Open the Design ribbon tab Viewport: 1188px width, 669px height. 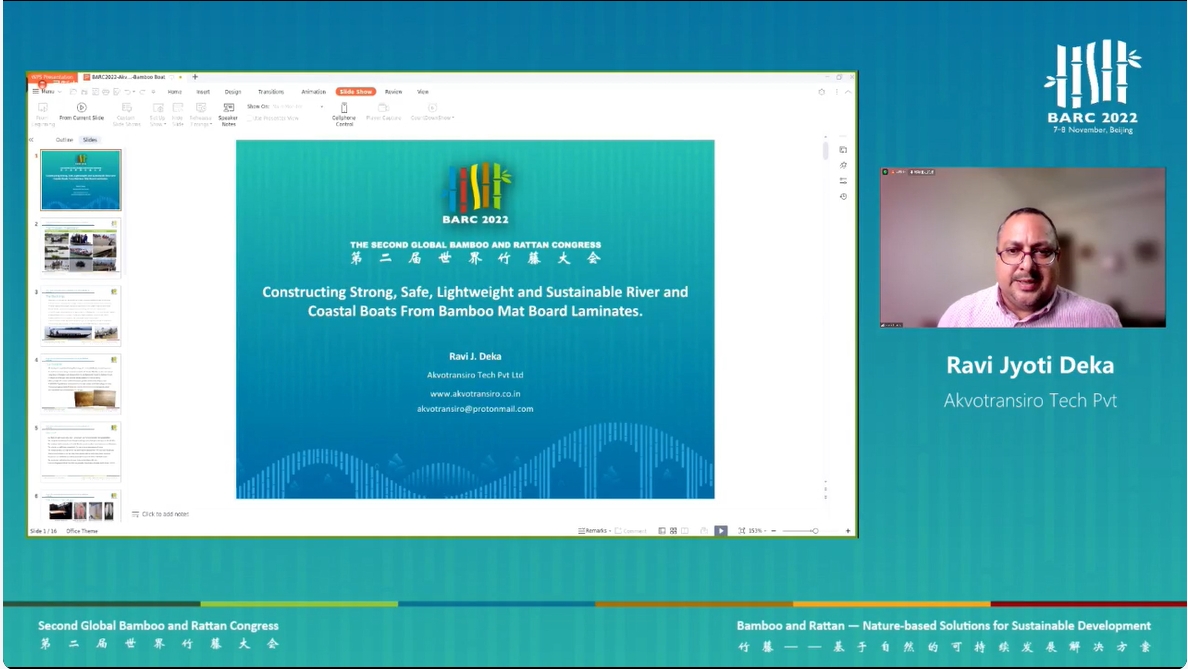point(233,92)
